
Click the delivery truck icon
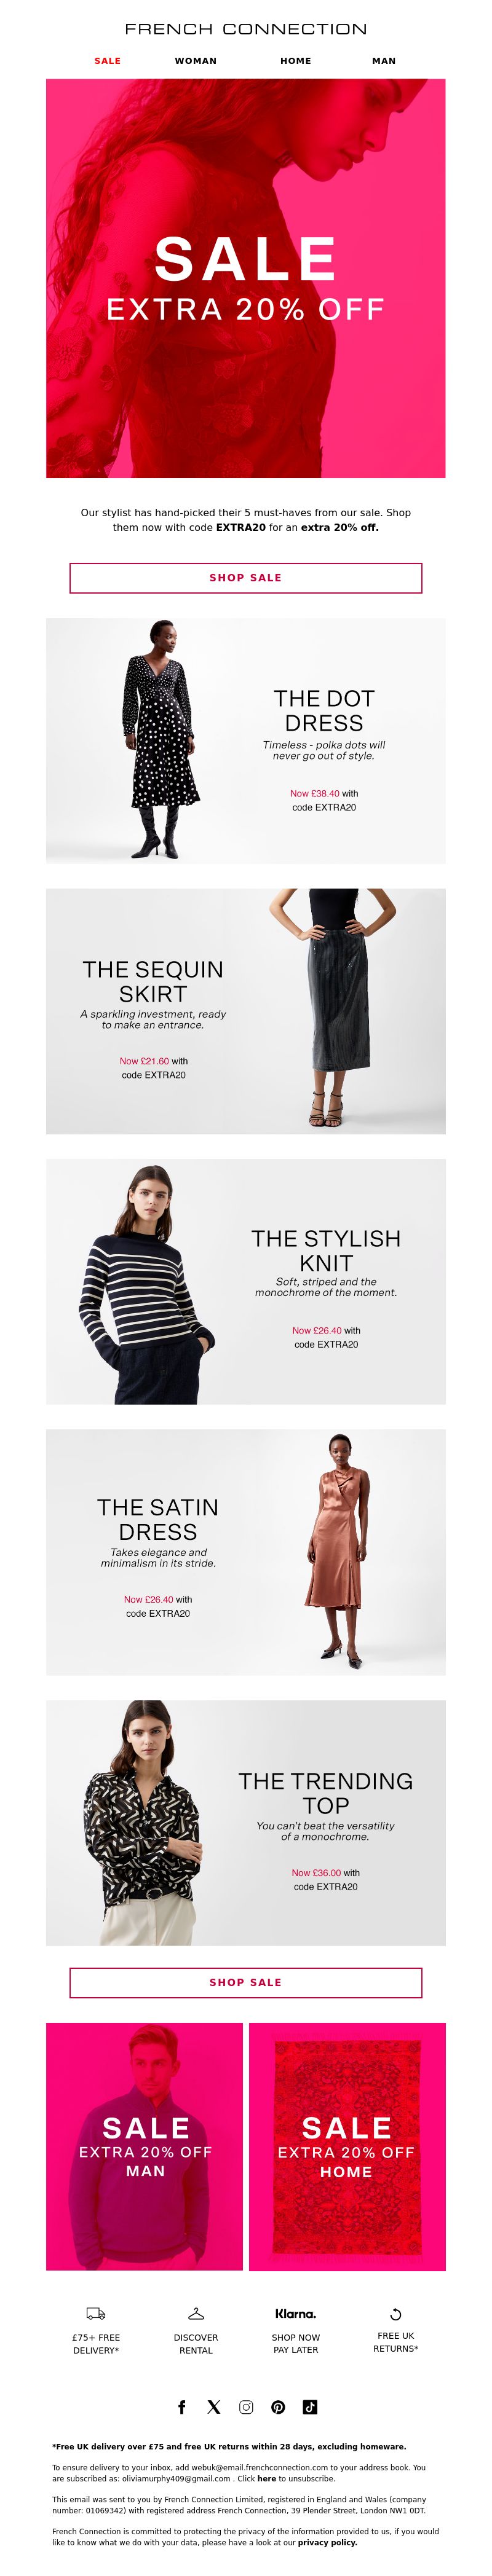[96, 2313]
